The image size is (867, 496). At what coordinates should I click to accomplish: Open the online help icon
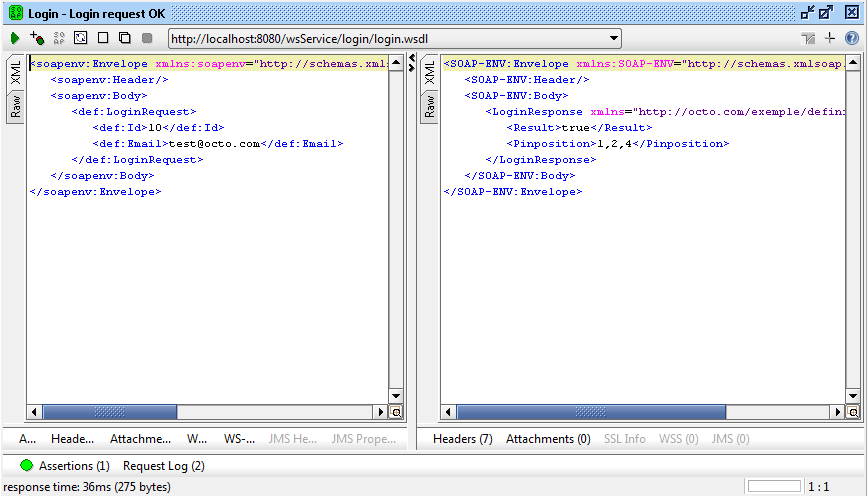pyautogui.click(x=852, y=38)
